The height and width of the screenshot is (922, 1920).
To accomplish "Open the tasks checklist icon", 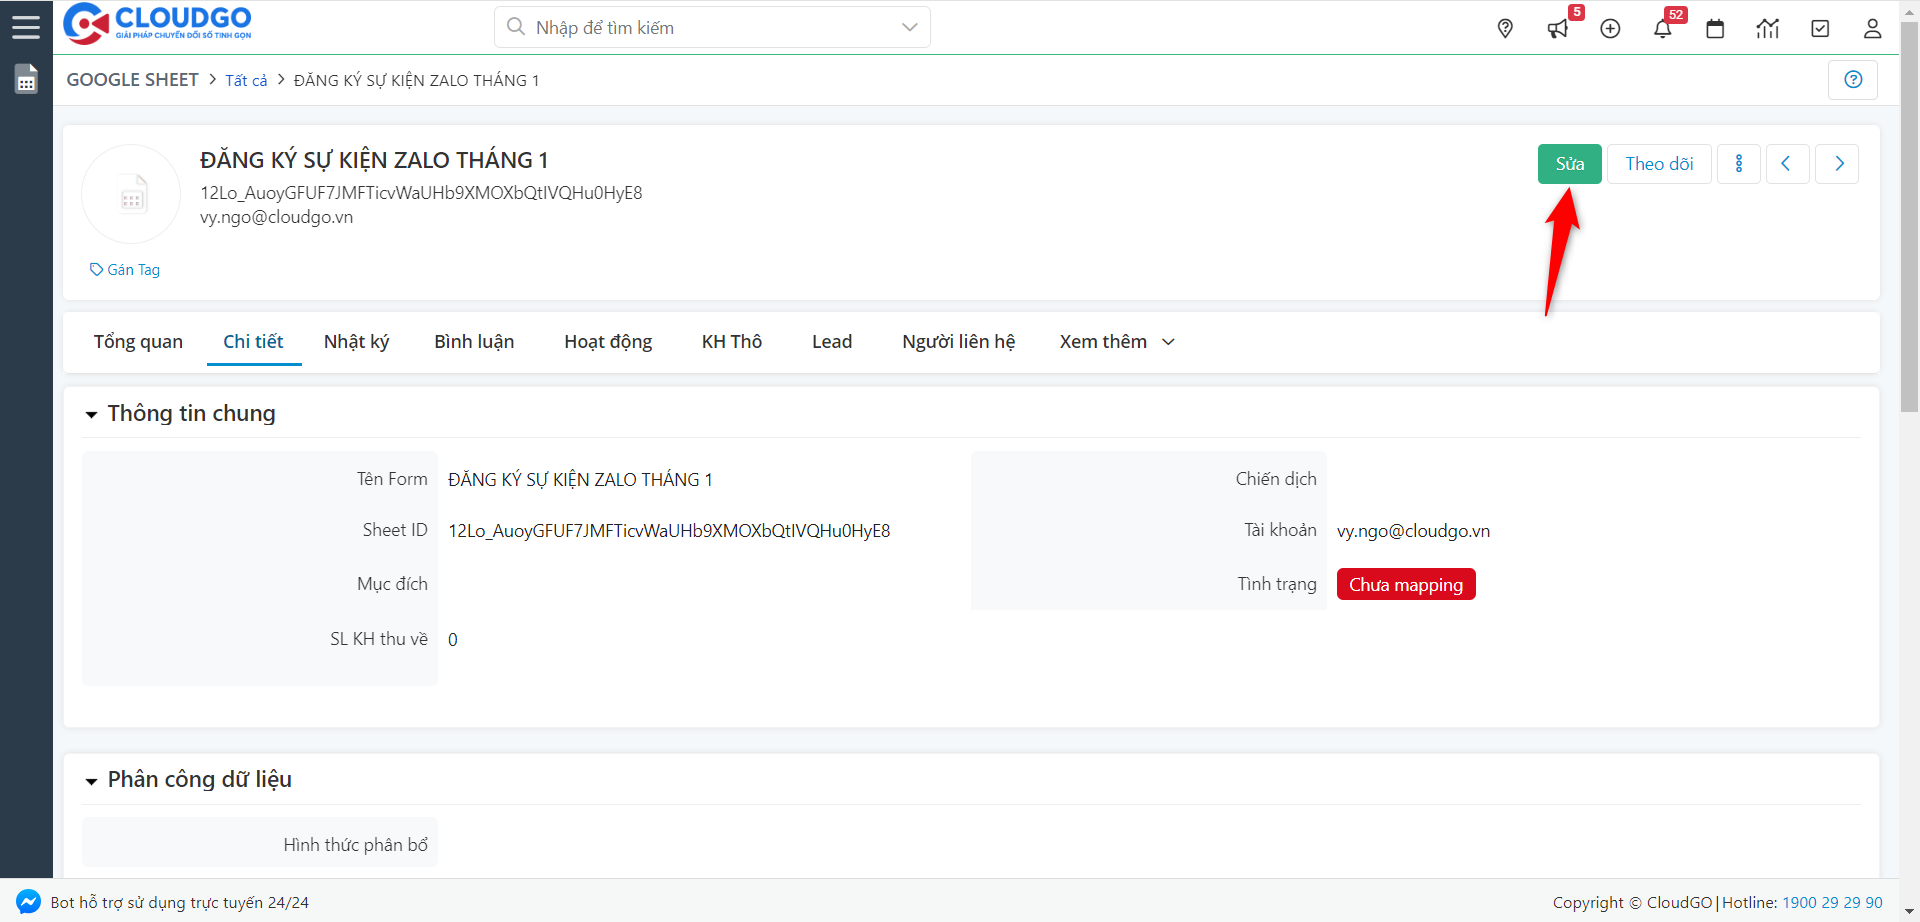I will pyautogui.click(x=1820, y=28).
